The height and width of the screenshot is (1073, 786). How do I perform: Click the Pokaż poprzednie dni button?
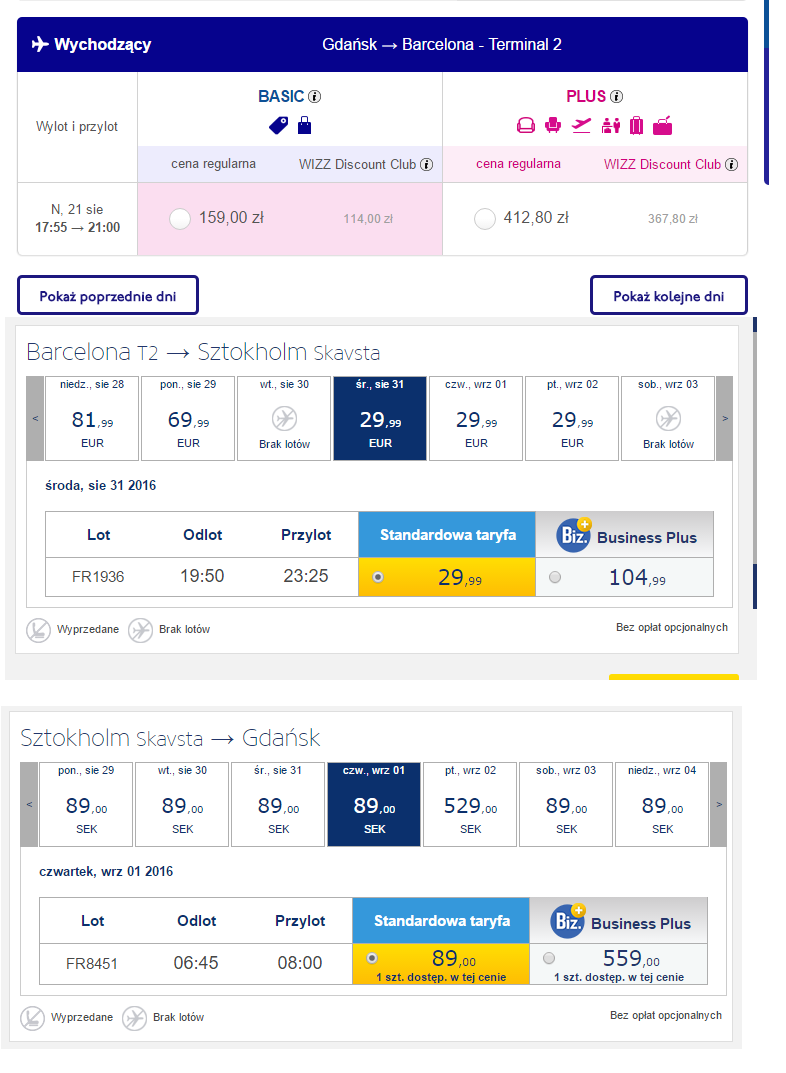pos(108,296)
